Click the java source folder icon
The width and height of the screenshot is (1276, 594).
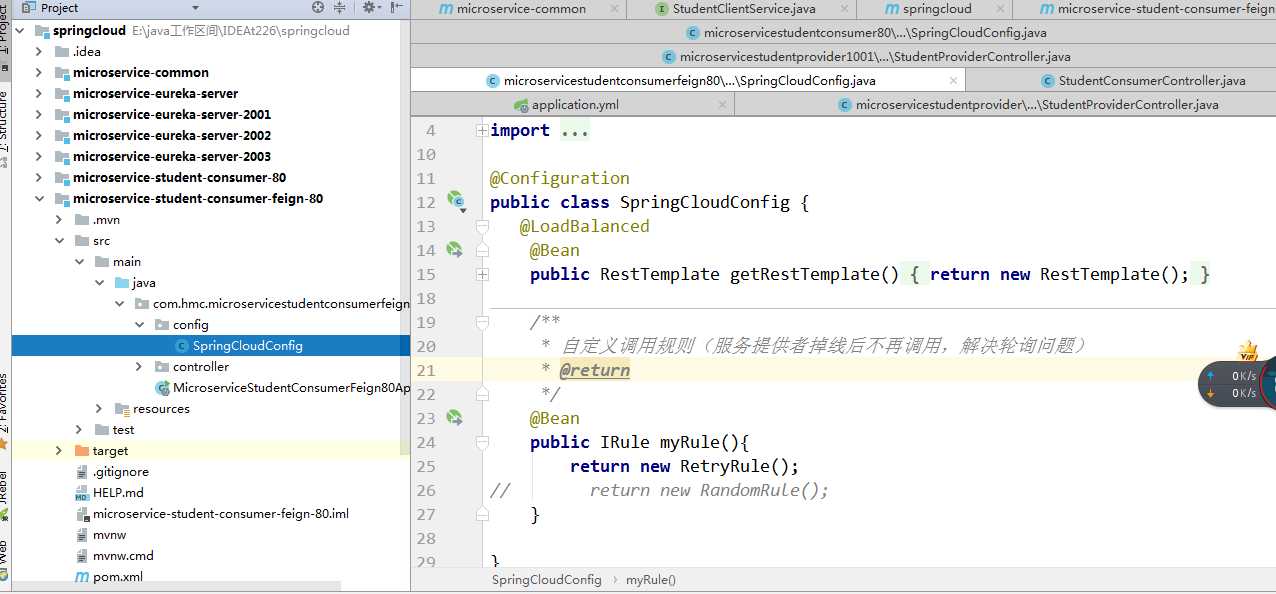pyautogui.click(x=121, y=283)
